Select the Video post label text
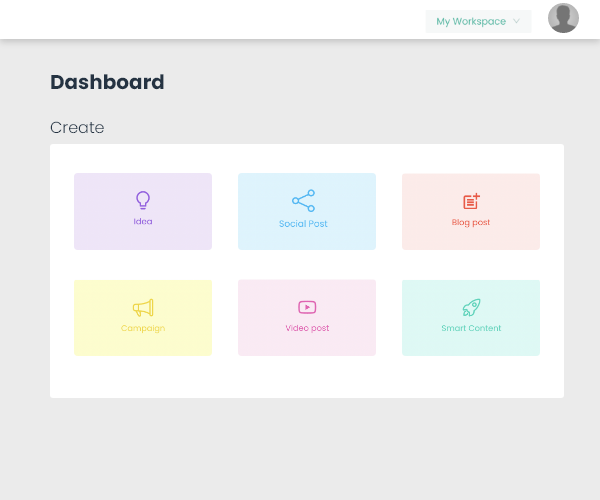 pyautogui.click(x=307, y=328)
